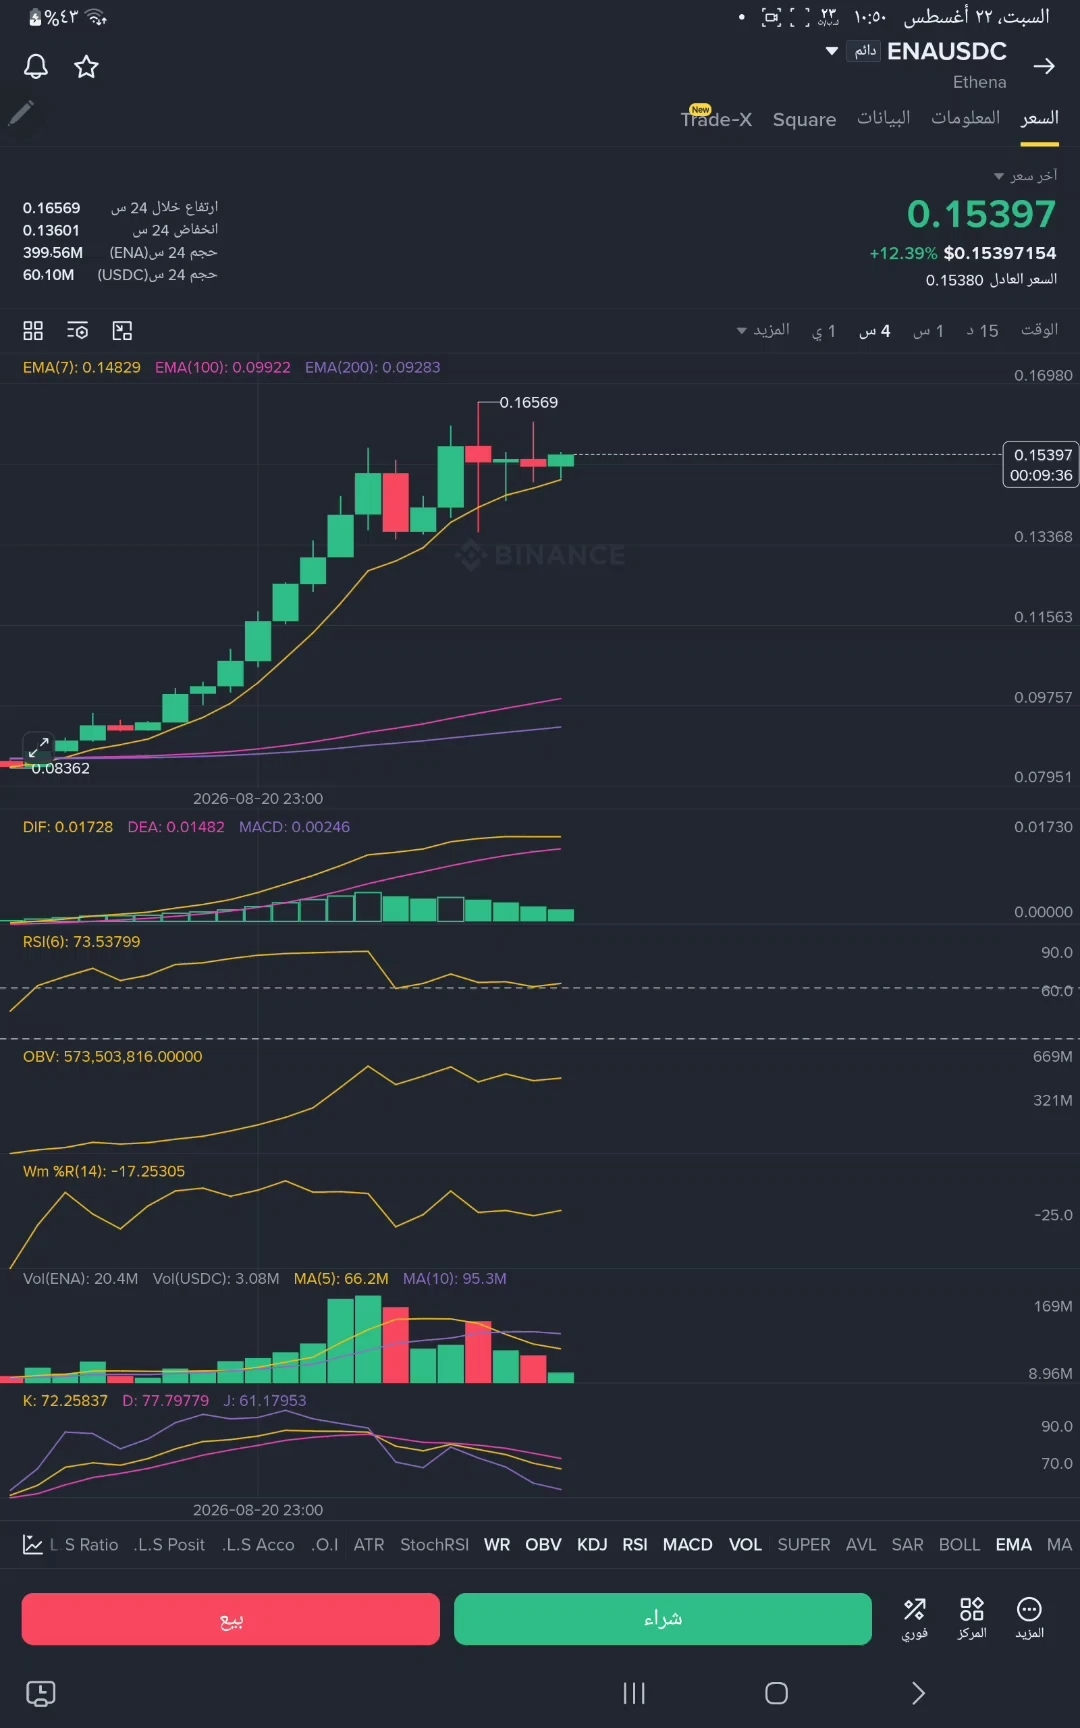Toggle the StochRSI indicator
1080x1728 pixels.
(435, 1545)
